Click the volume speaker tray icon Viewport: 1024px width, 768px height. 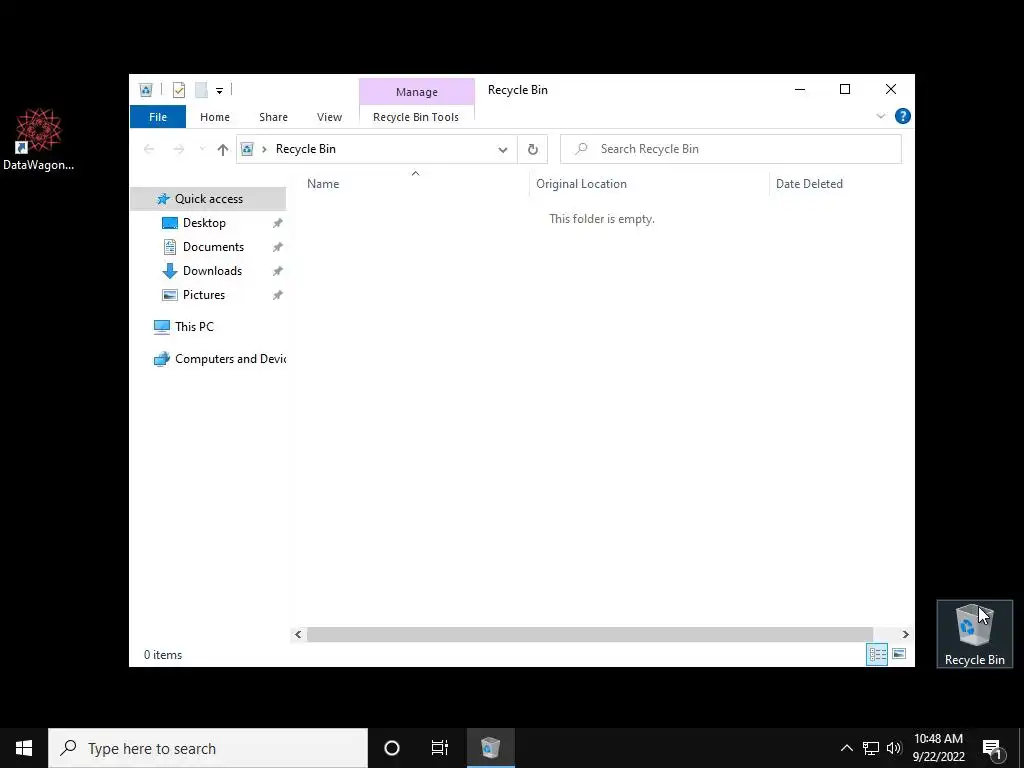[894, 748]
